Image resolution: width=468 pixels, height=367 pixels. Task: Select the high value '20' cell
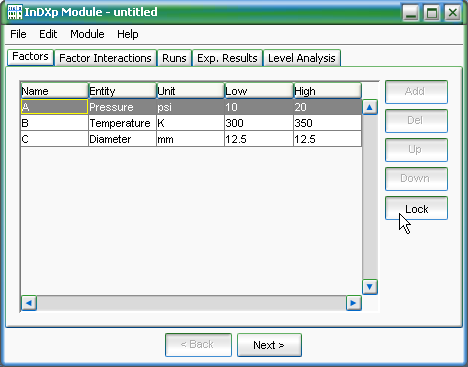[327, 107]
